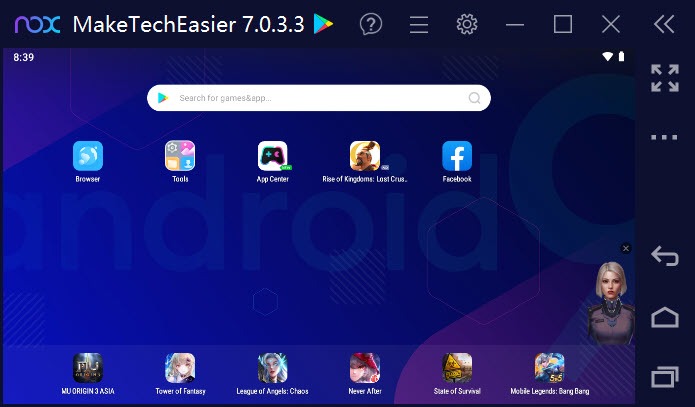This screenshot has height=407, width=695.
Task: Open the help chat bubble icon
Action: [x=371, y=24]
